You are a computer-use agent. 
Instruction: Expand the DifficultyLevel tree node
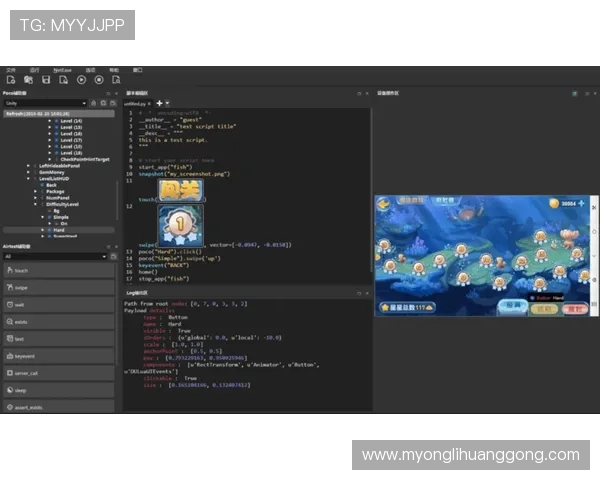click(x=38, y=203)
